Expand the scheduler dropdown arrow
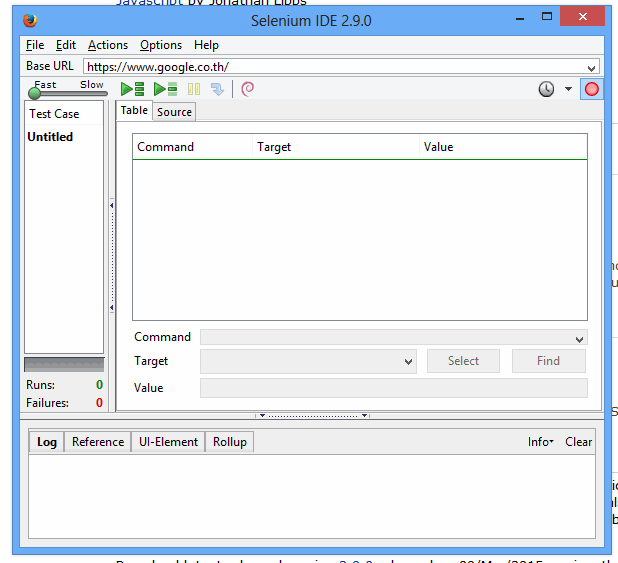The height and width of the screenshot is (563, 618). click(x=568, y=89)
